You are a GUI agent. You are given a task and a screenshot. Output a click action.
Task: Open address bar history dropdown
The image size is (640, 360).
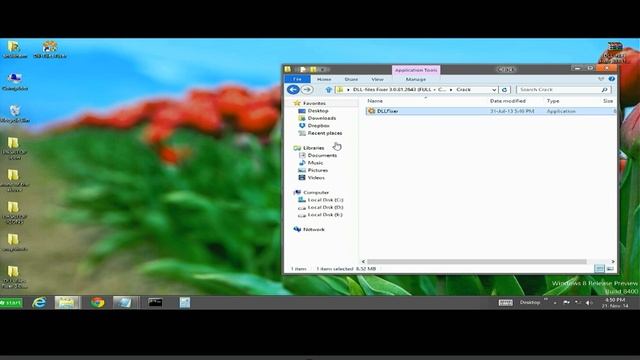pos(494,89)
